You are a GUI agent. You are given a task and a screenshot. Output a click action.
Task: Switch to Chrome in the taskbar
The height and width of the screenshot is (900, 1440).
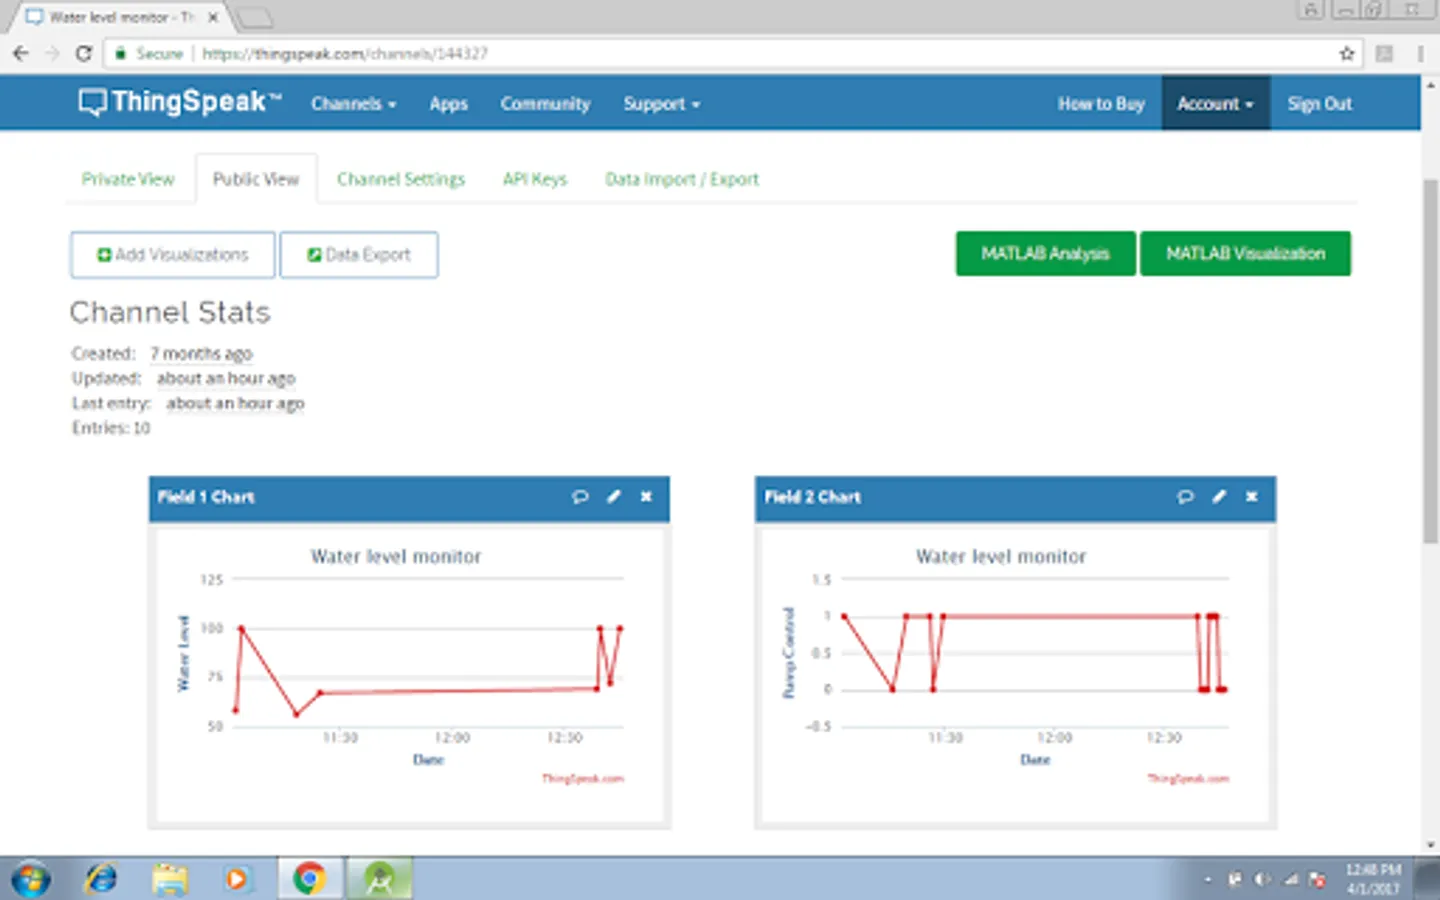310,879
